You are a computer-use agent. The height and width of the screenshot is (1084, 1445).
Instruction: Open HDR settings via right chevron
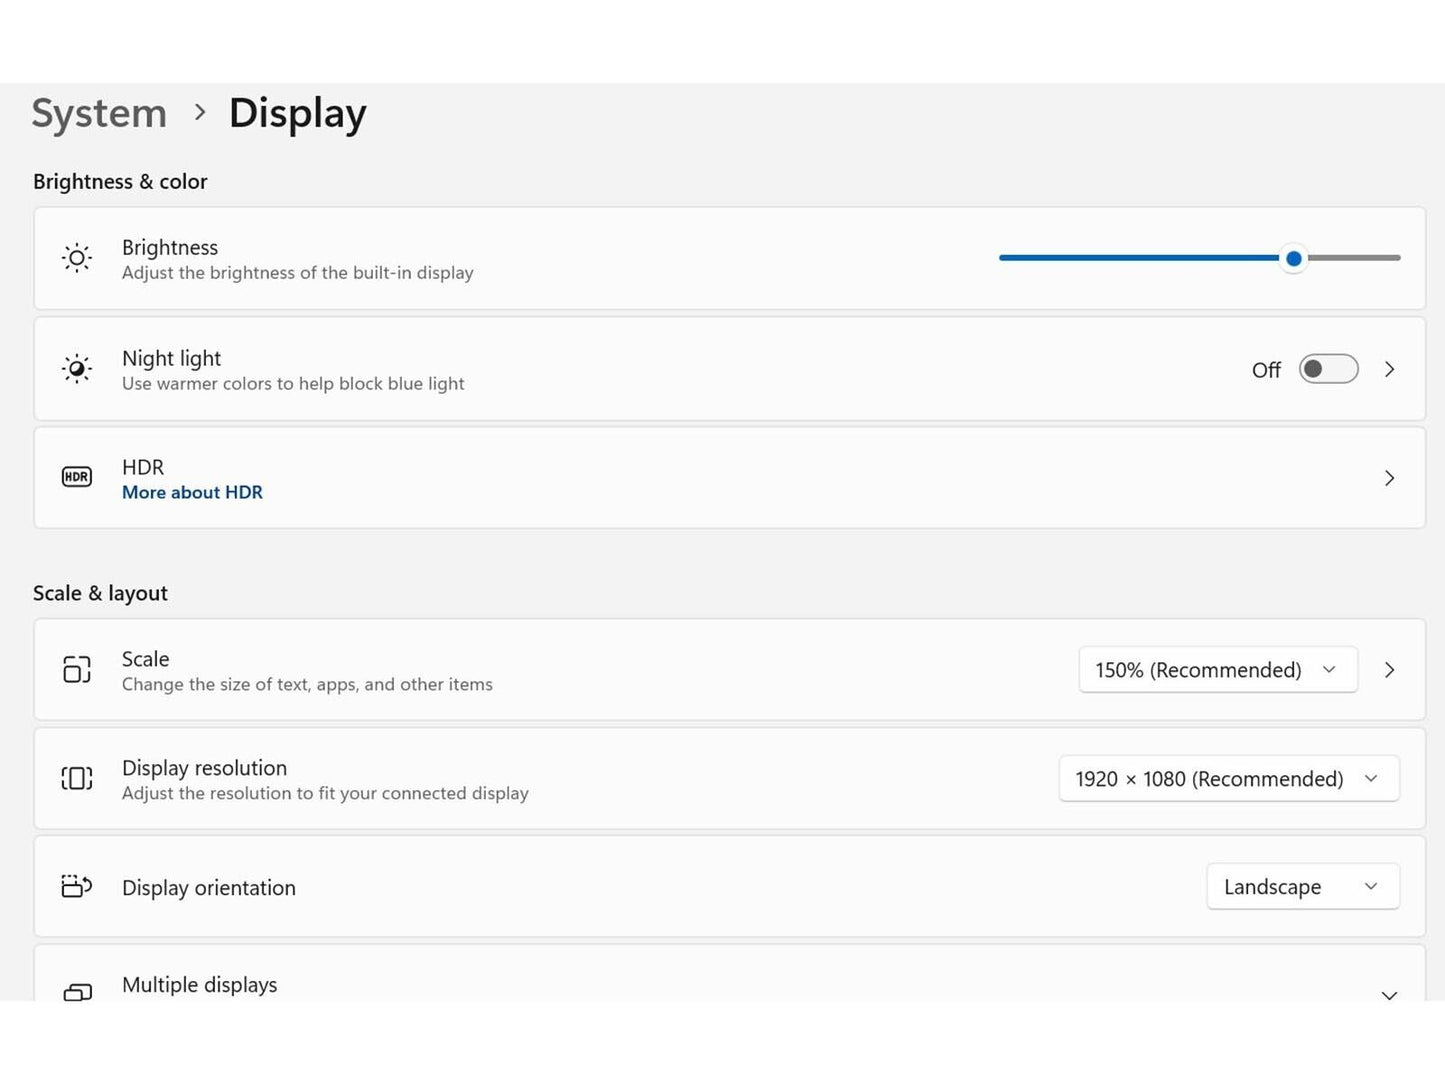coord(1389,478)
